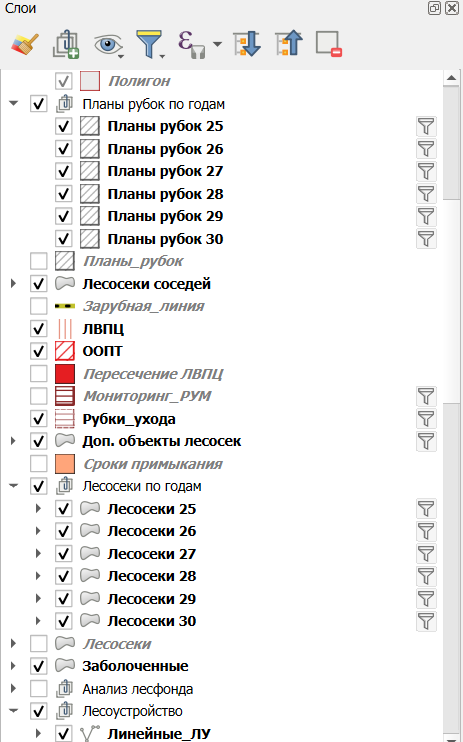
Task: Collapse the Планы рубок по годам group
Action: pyautogui.click(x=13, y=103)
